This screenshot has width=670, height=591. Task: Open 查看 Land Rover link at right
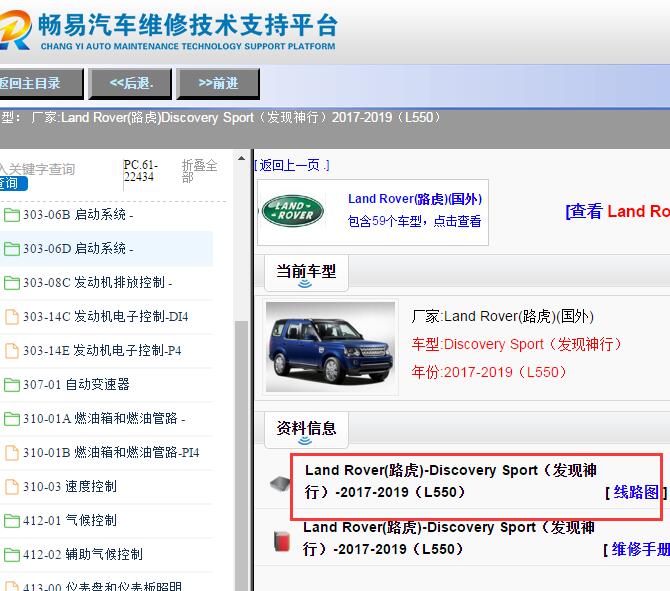point(617,211)
